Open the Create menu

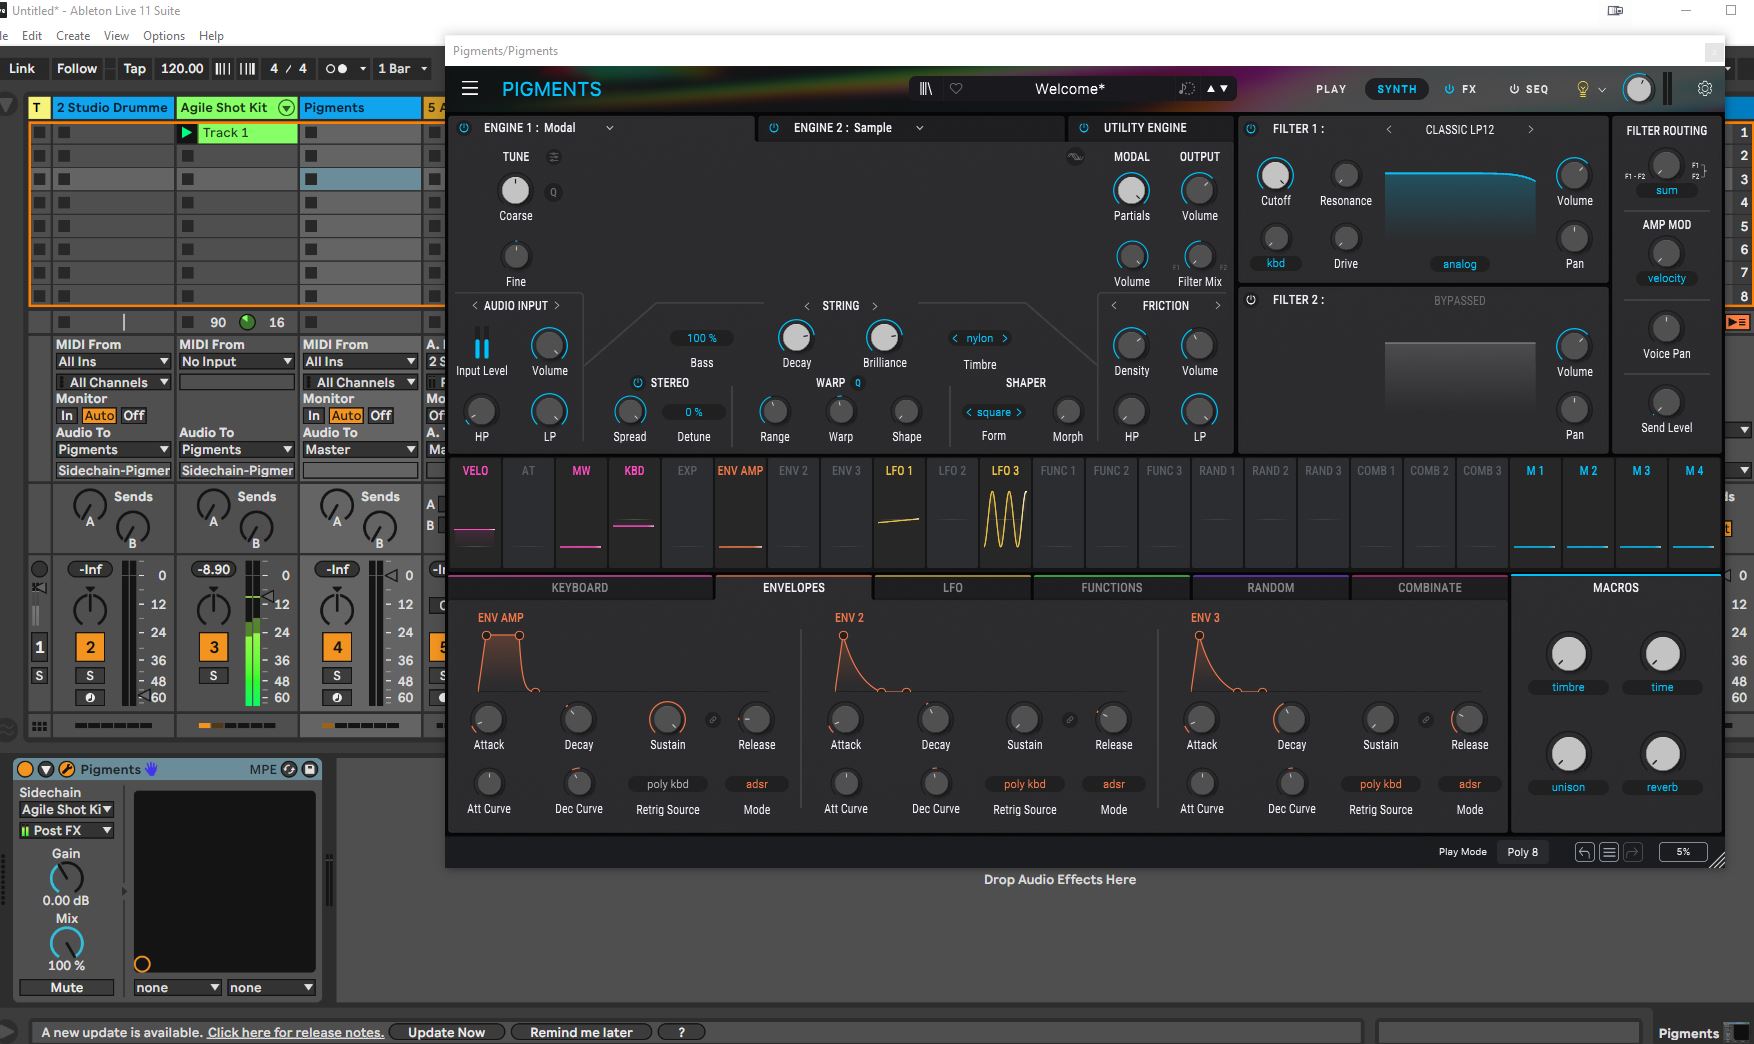73,35
